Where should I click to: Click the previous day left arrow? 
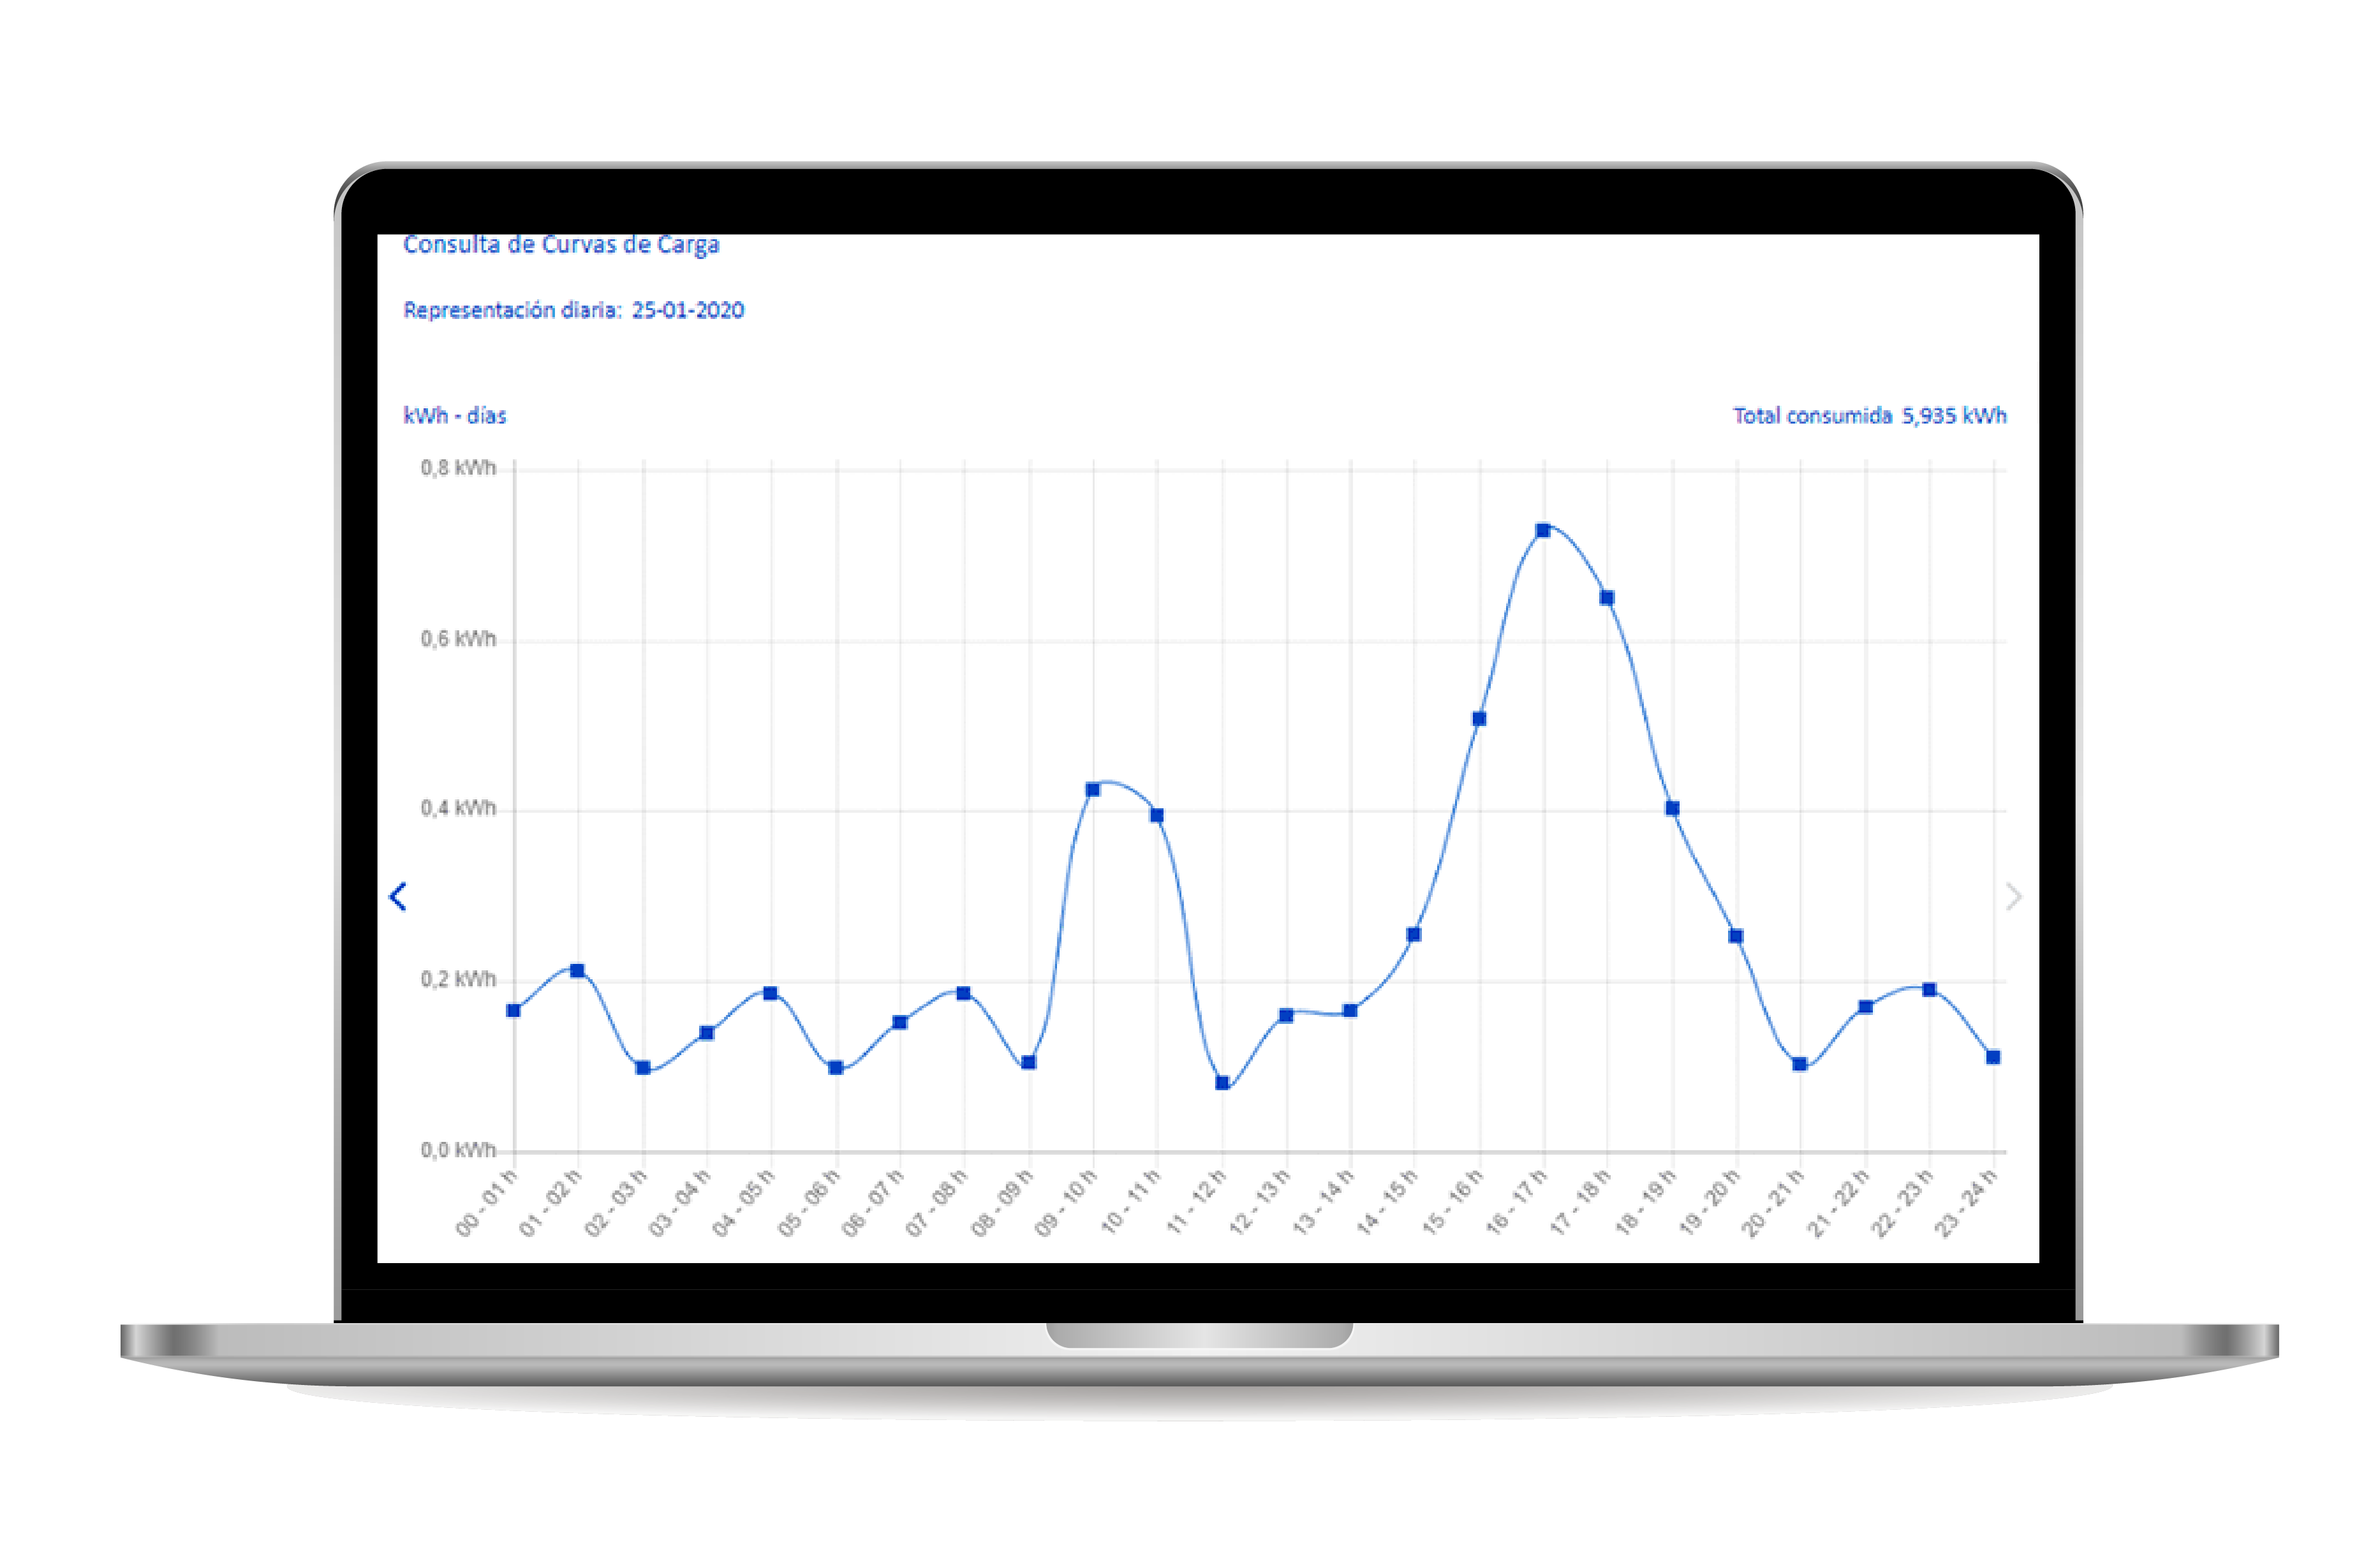point(398,896)
